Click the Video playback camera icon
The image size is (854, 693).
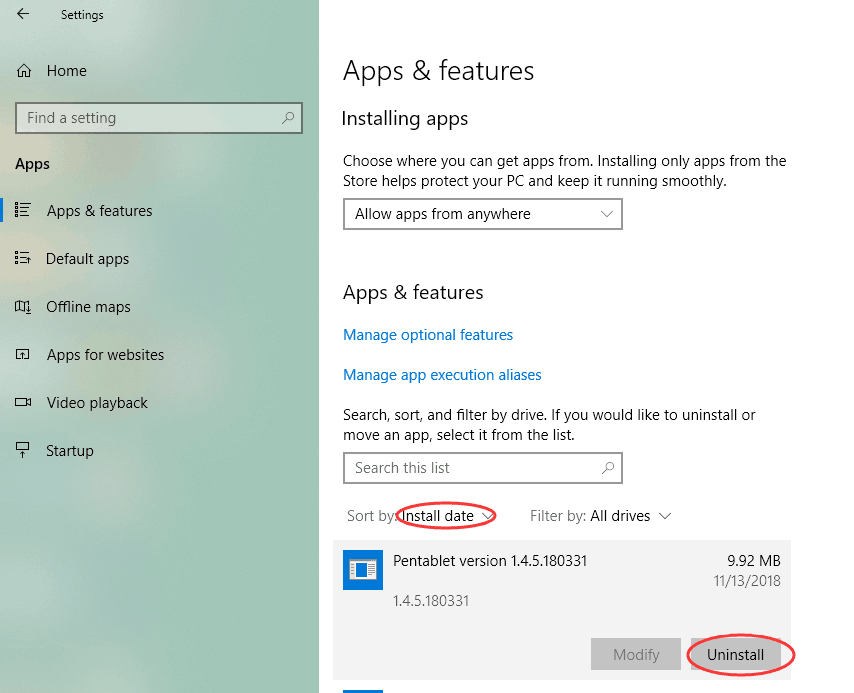(23, 402)
